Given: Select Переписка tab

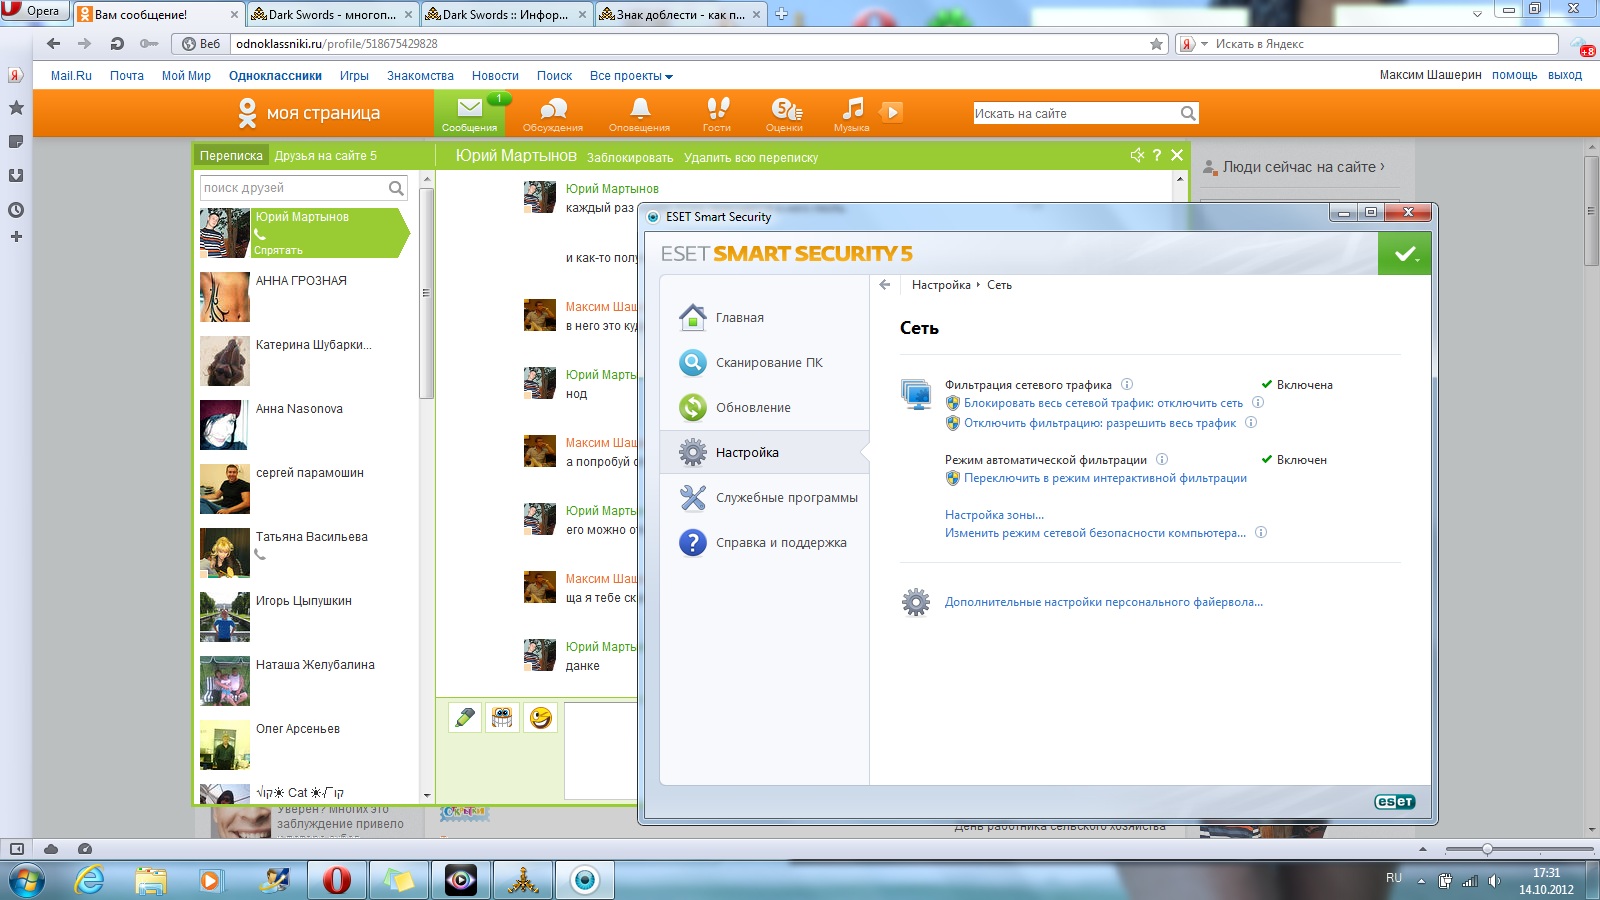Looking at the screenshot, I should (x=231, y=155).
